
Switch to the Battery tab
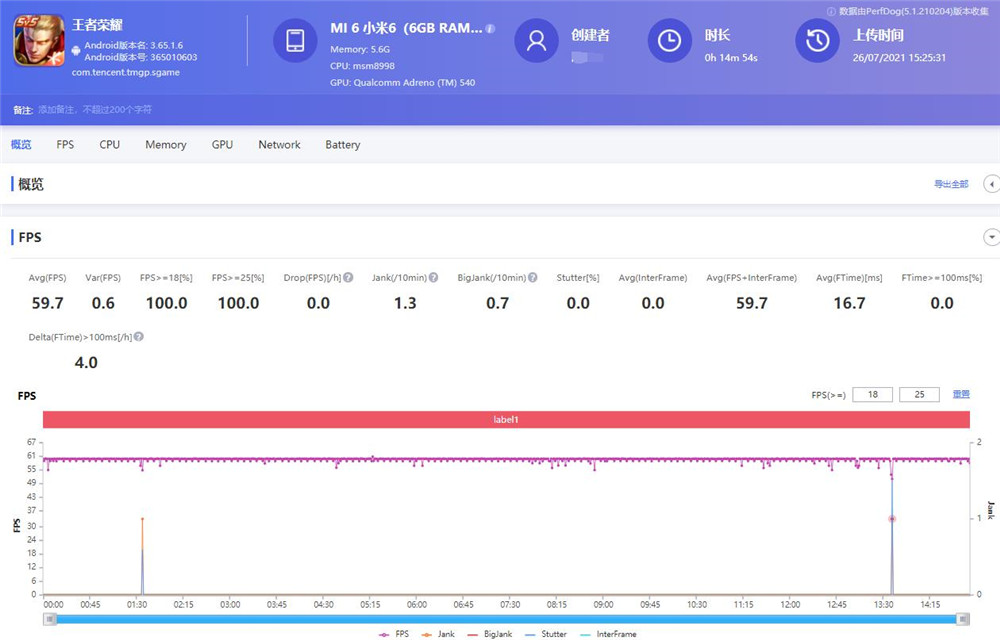tap(342, 144)
